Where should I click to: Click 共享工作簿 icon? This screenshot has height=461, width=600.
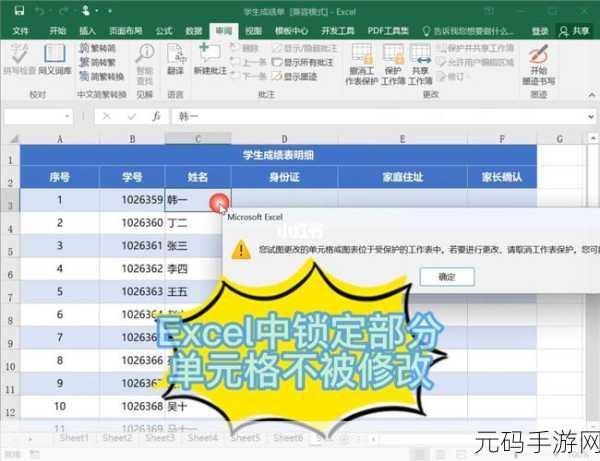pos(420,64)
